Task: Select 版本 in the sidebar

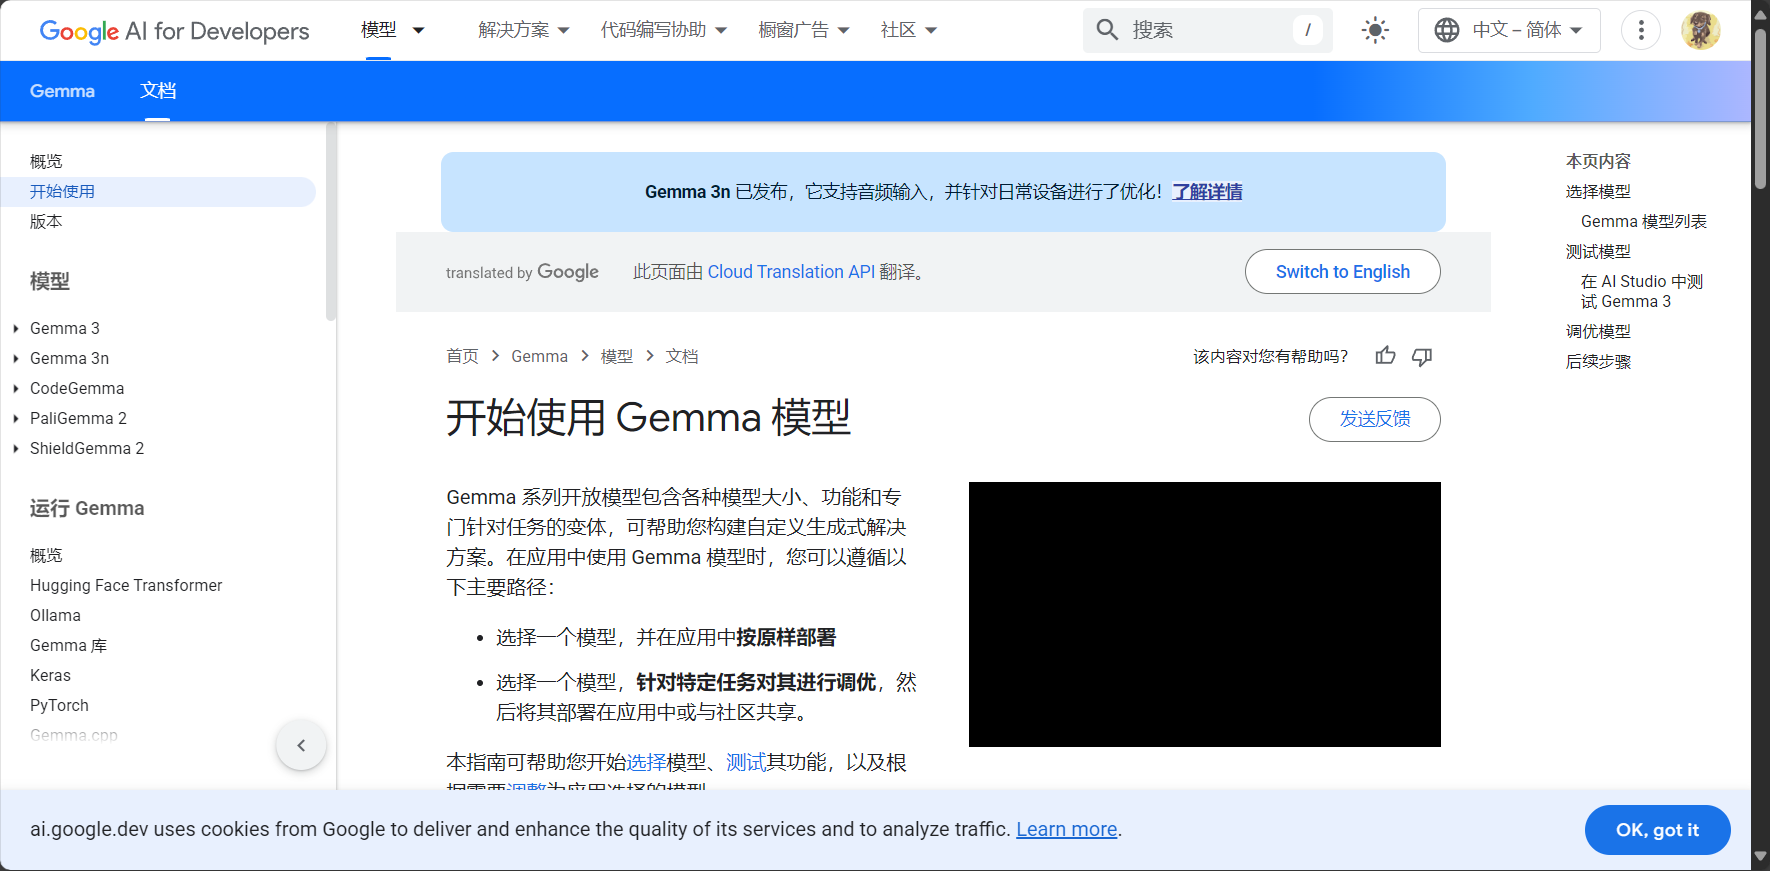Action: (46, 221)
